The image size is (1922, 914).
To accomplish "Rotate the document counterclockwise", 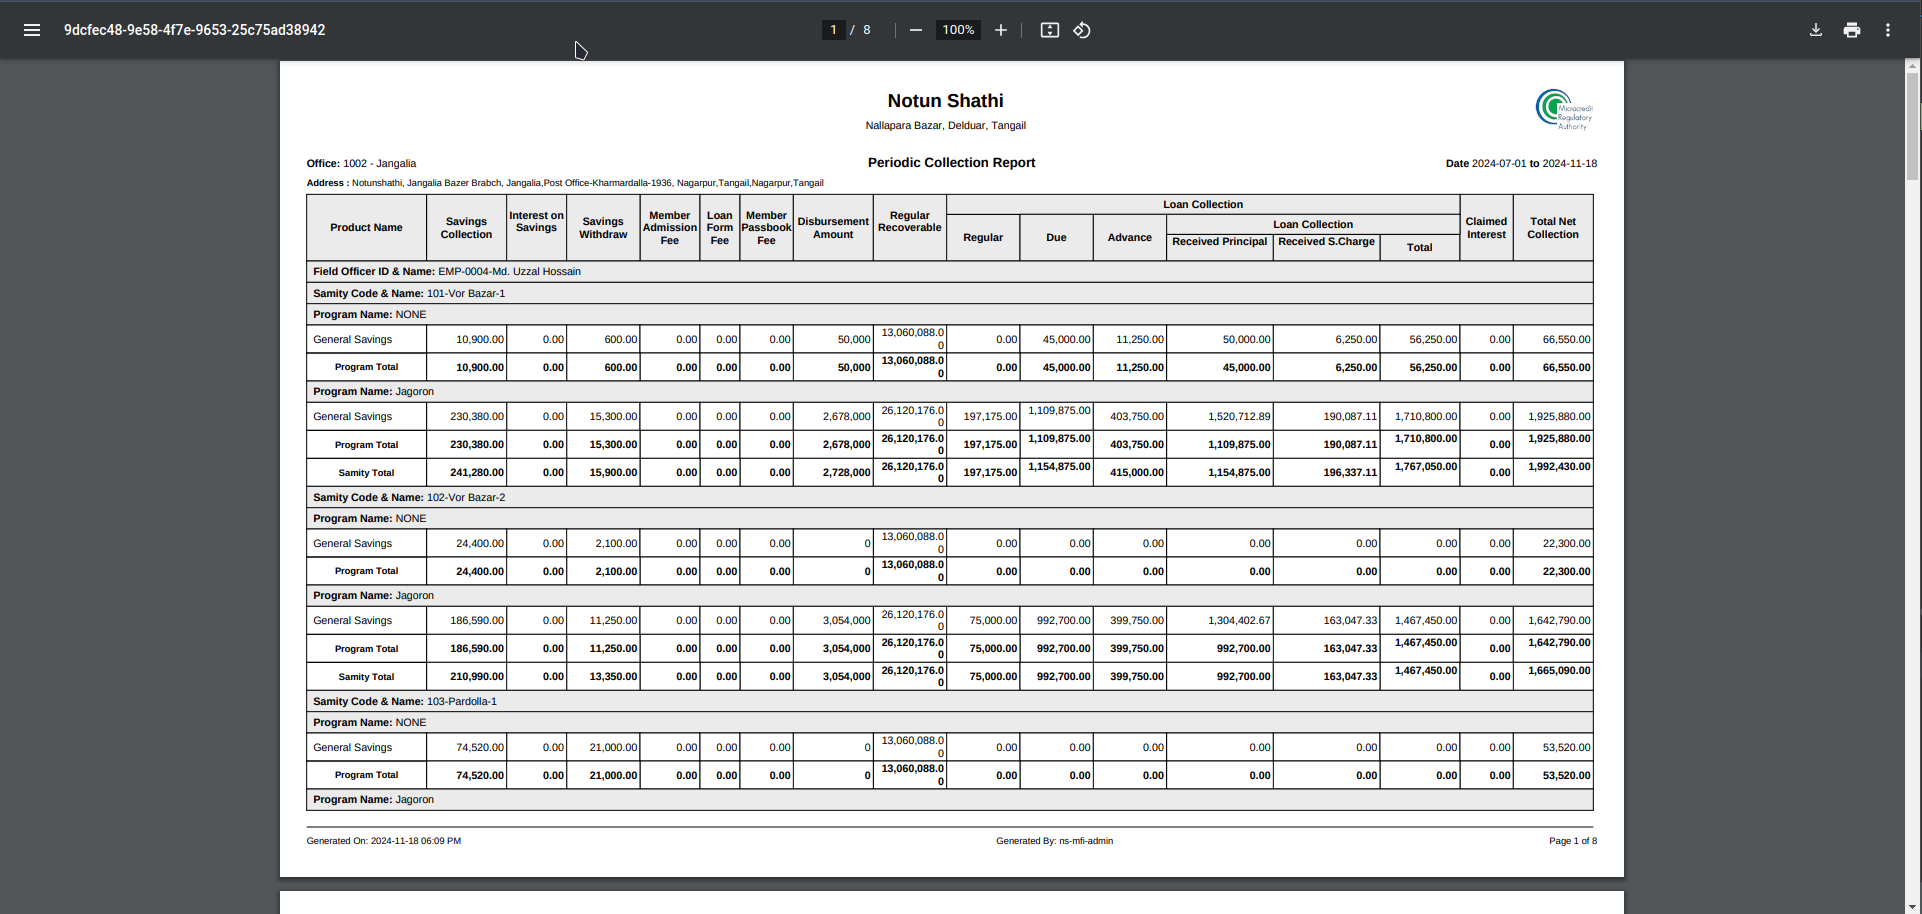I will tap(1082, 30).
